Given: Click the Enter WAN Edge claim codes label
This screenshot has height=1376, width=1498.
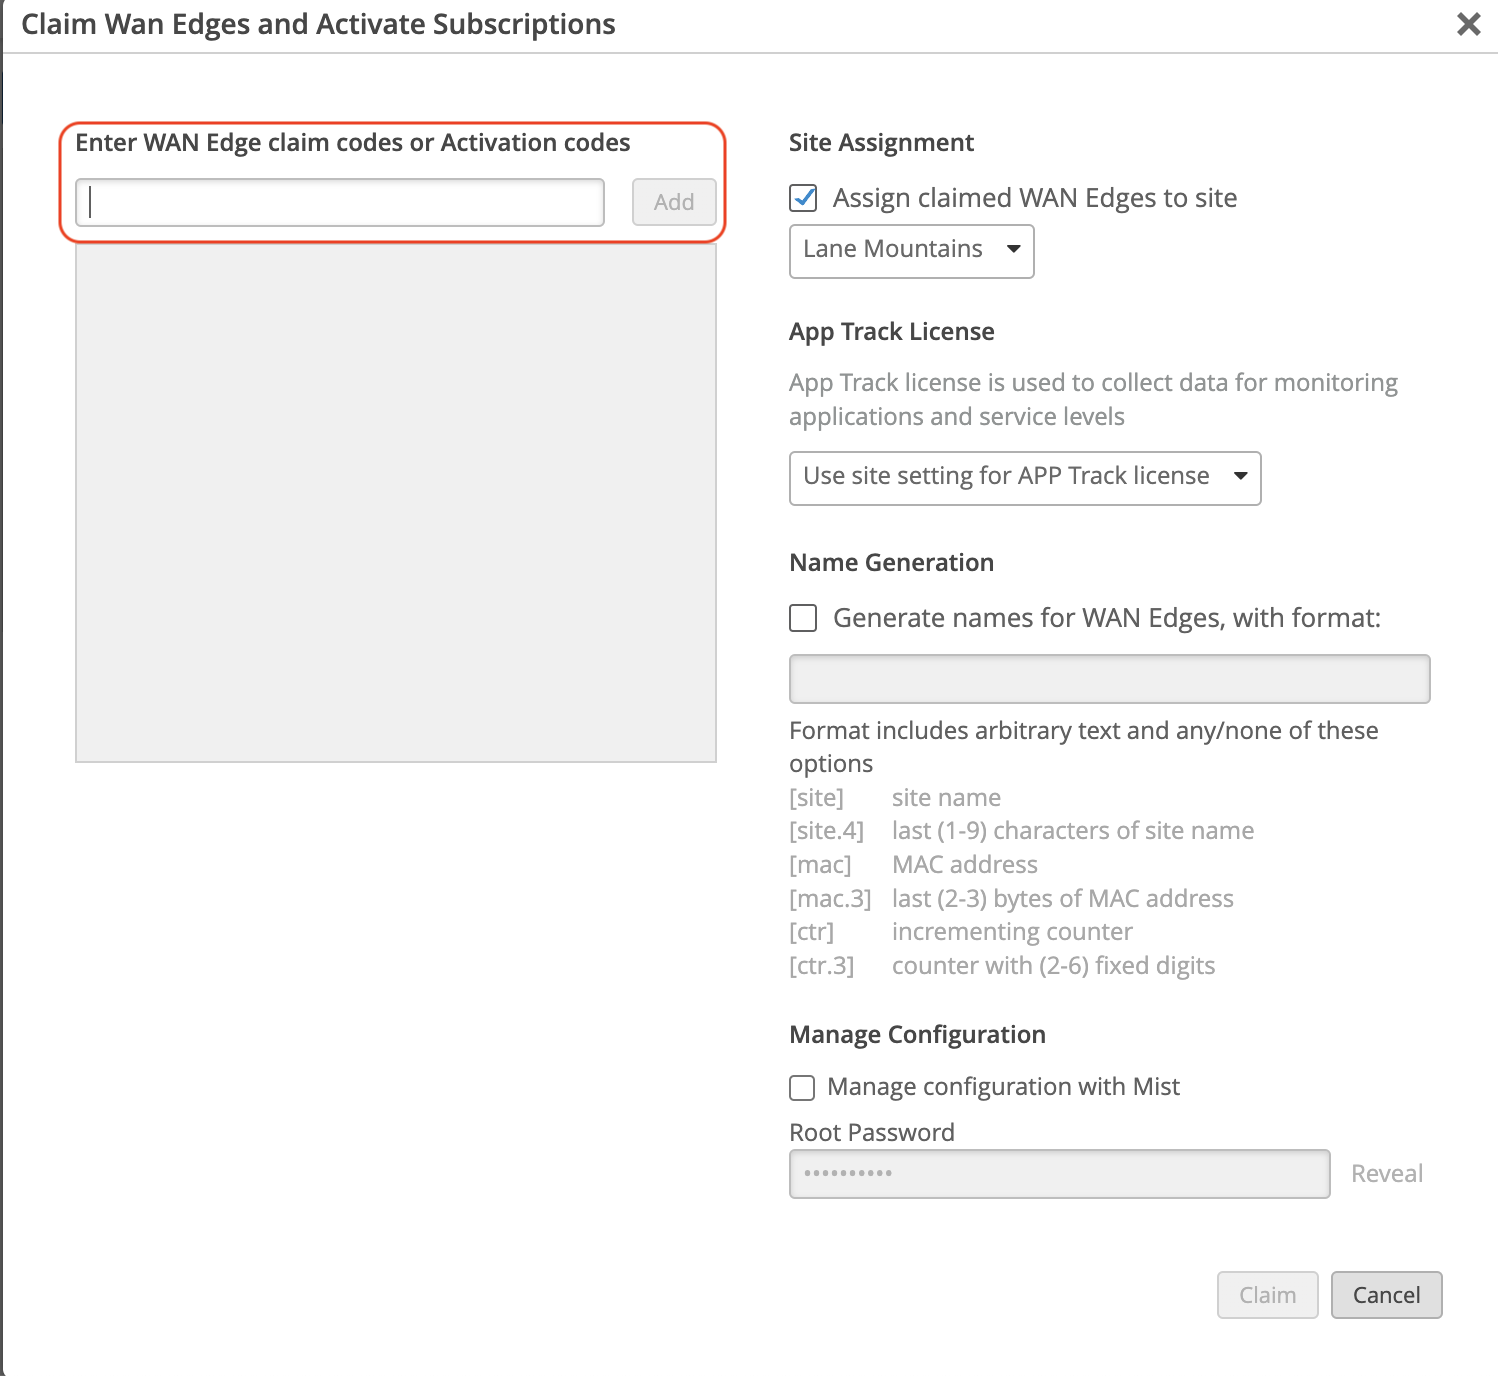Looking at the screenshot, I should pyautogui.click(x=352, y=143).
